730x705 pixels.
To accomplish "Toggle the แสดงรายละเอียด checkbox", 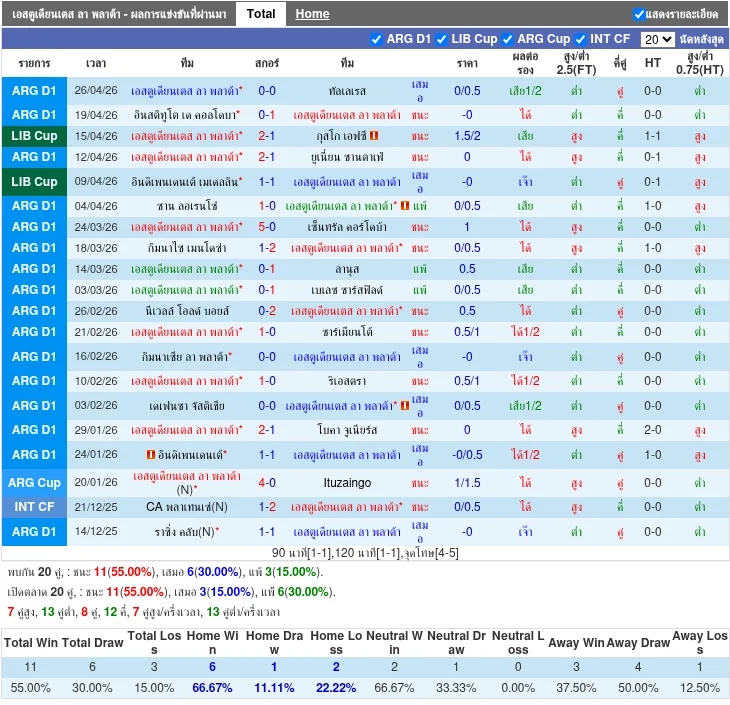I will pyautogui.click(x=639, y=14).
